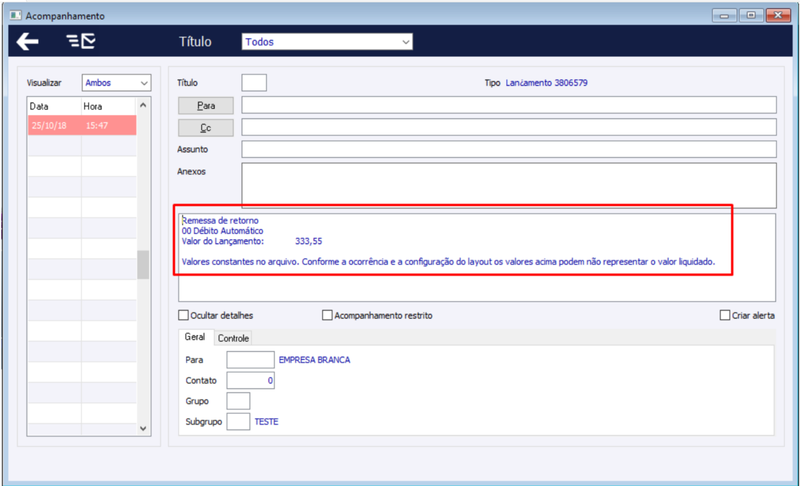Click into the Assunto field

click(x=509, y=149)
